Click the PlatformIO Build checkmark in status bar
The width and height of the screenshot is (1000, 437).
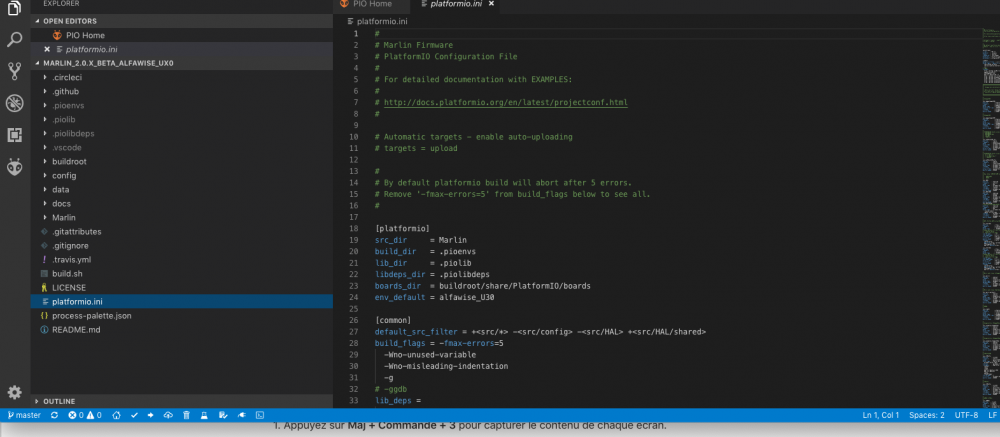click(x=134, y=415)
